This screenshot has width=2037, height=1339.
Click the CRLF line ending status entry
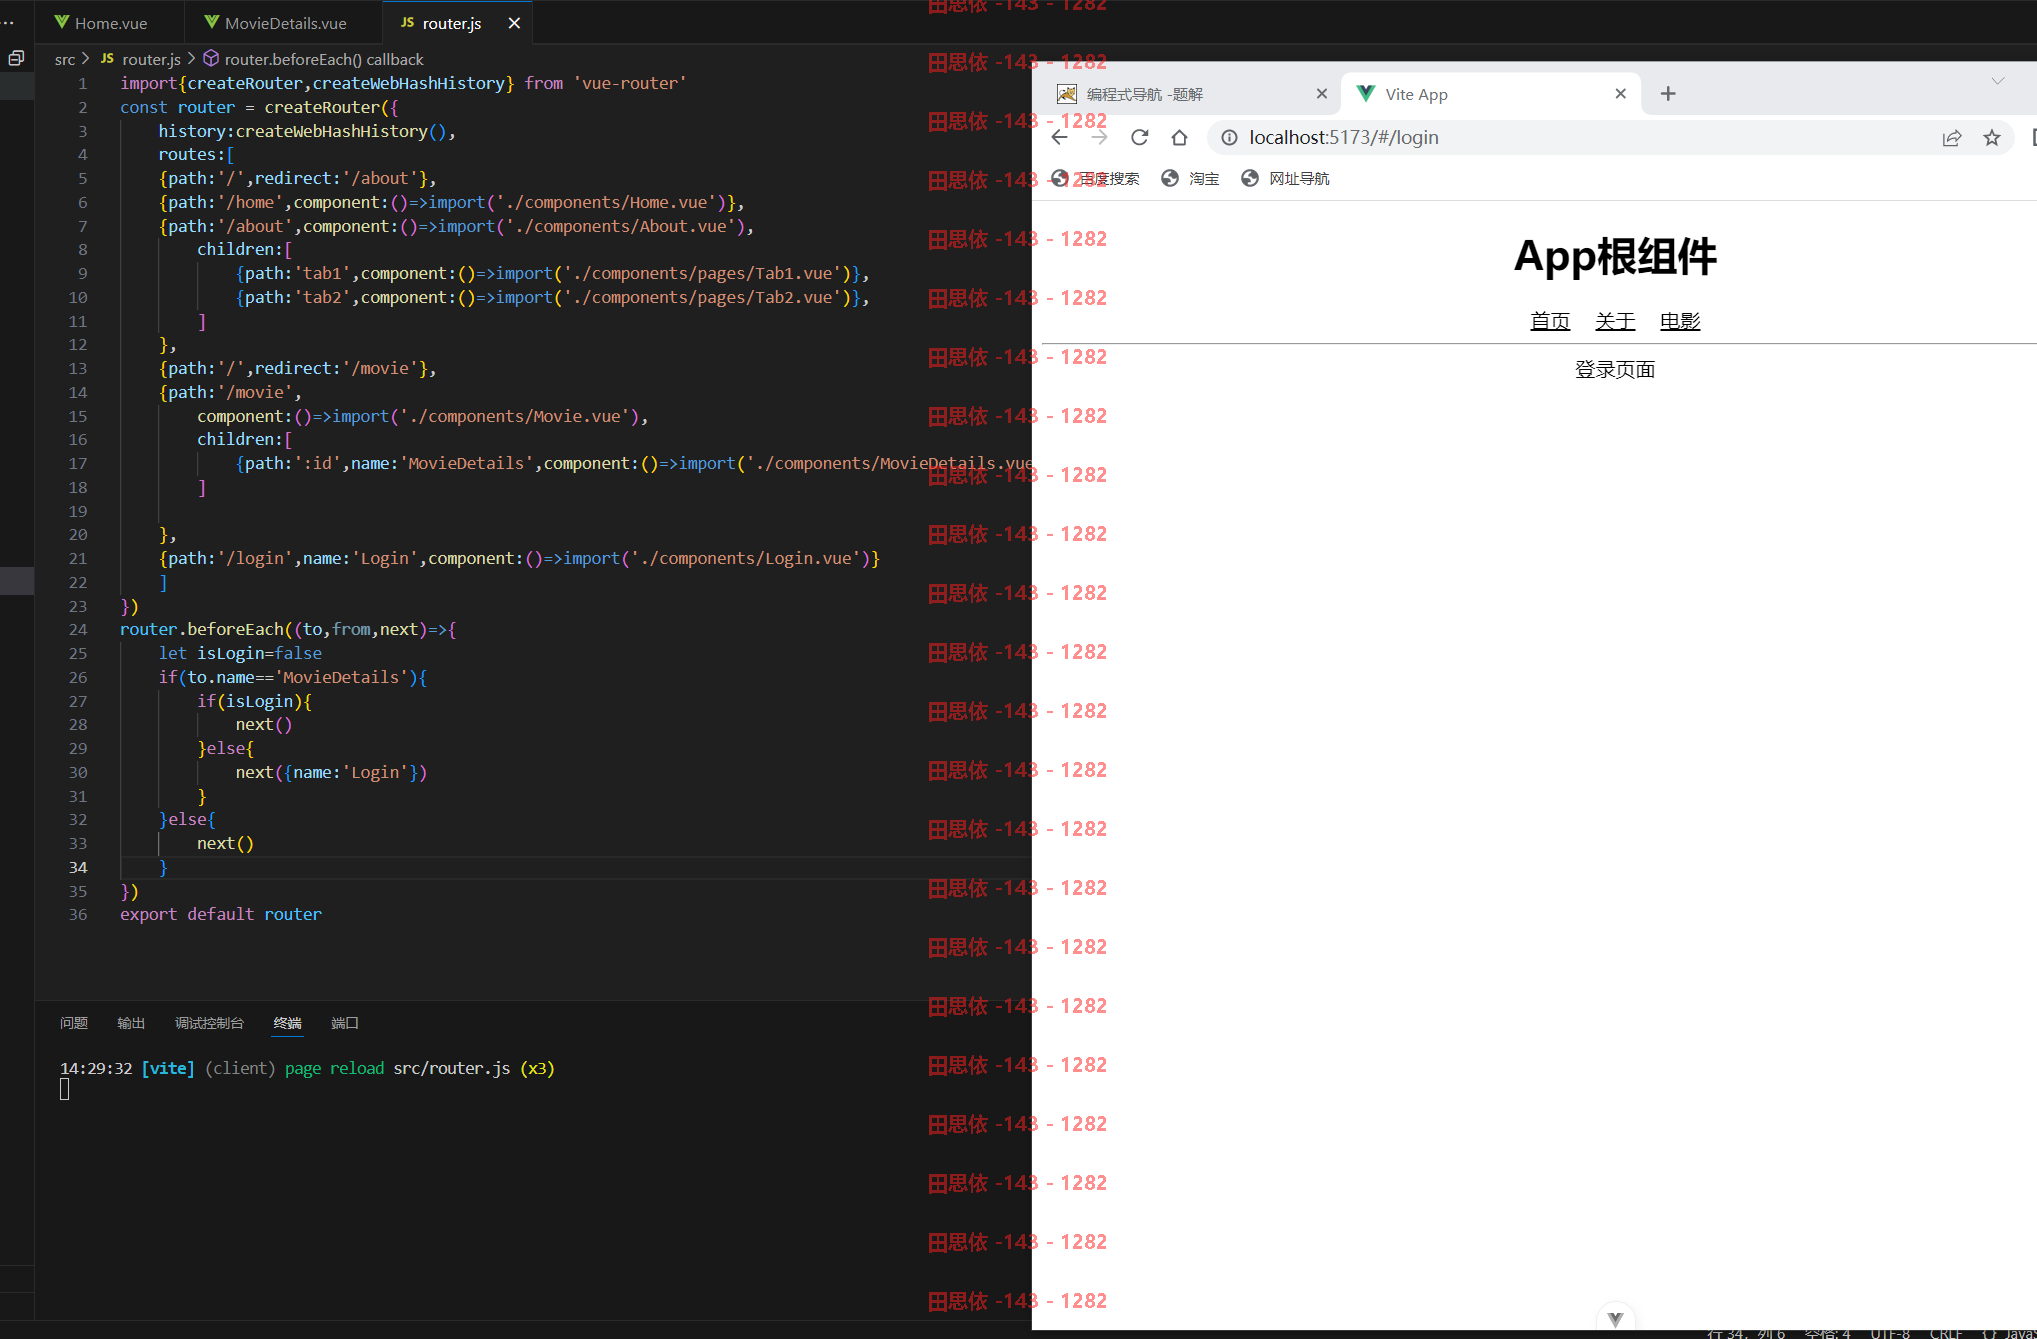(x=1946, y=1333)
